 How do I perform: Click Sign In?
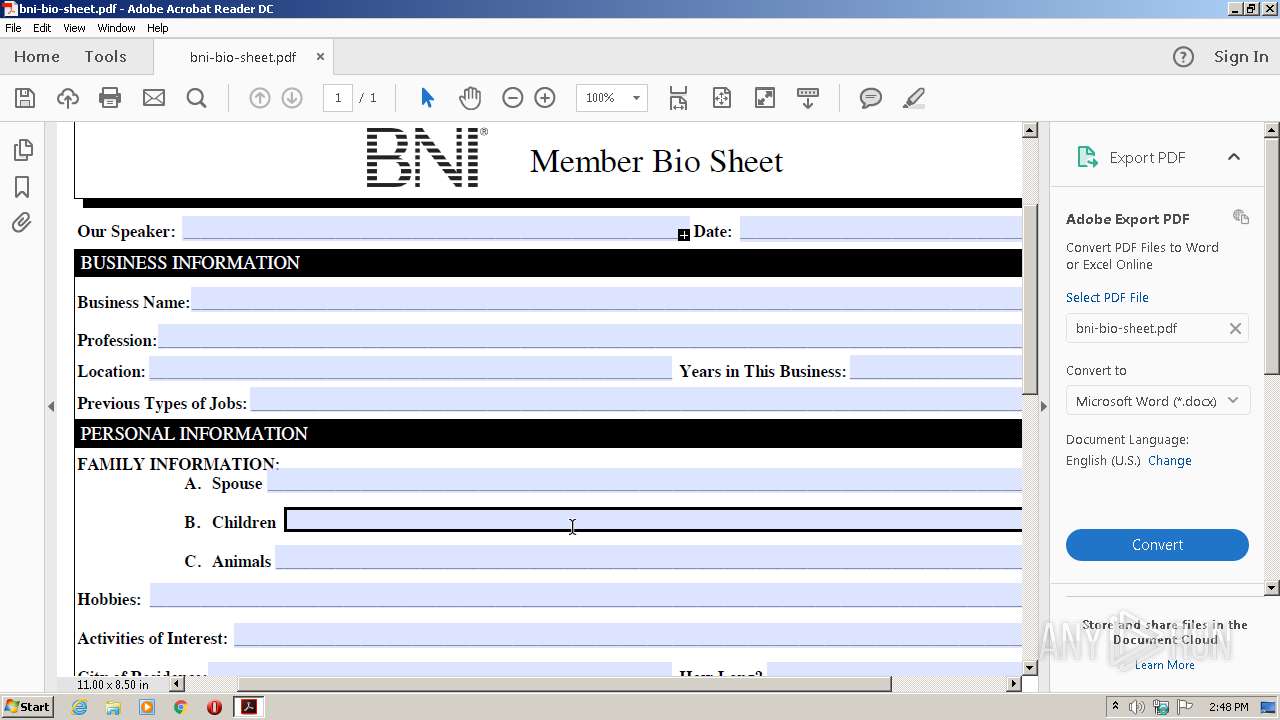pos(1241,57)
